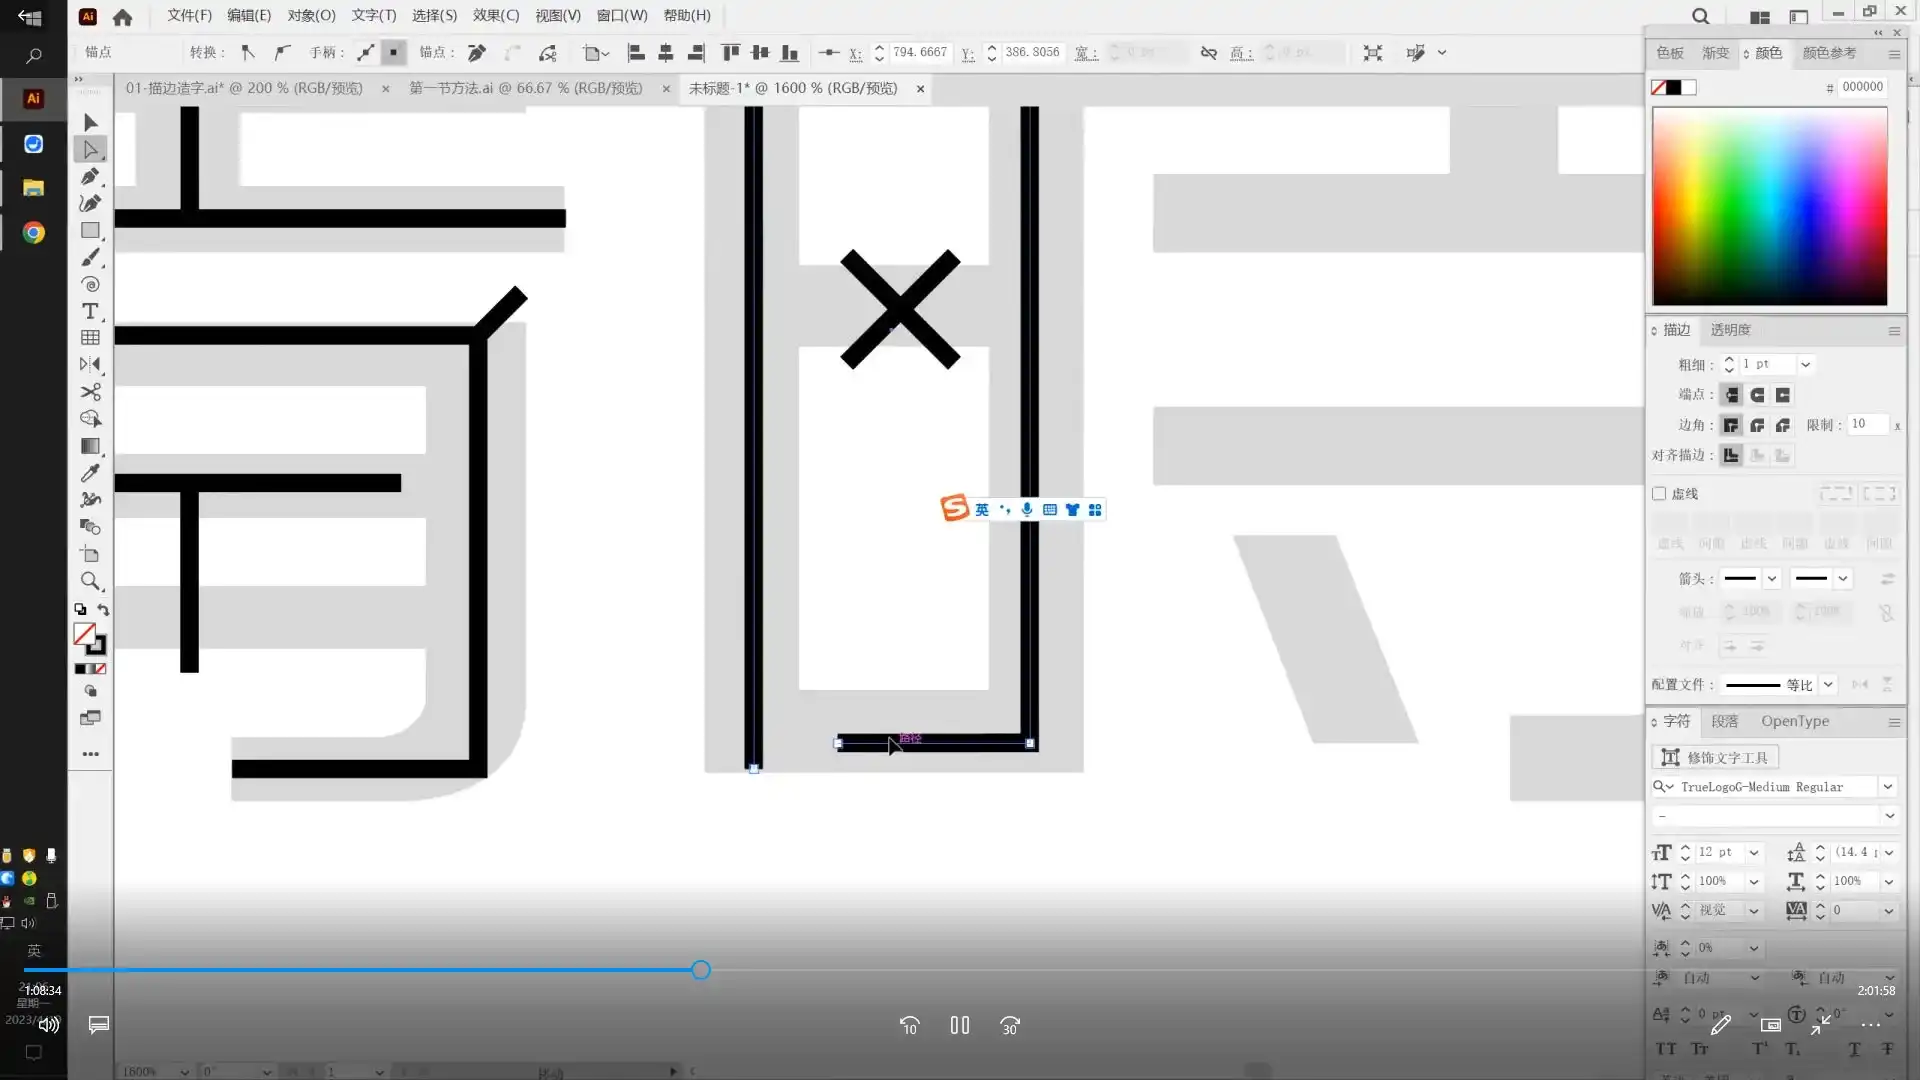The width and height of the screenshot is (1920, 1080).
Task: Select the black Selection tool arrow
Action: tap(90, 122)
